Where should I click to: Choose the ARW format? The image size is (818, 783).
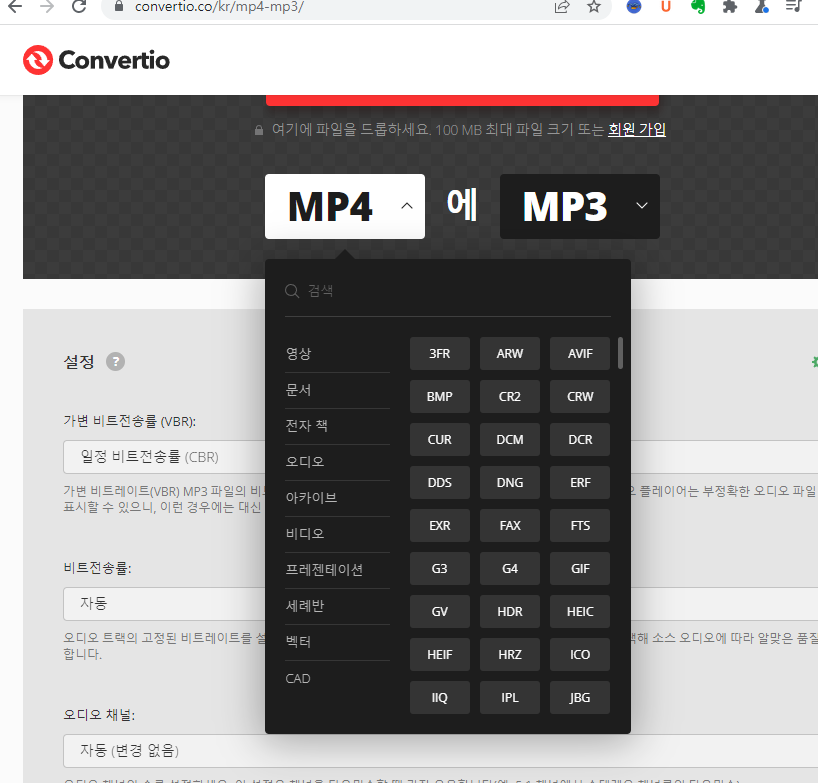[x=510, y=354]
